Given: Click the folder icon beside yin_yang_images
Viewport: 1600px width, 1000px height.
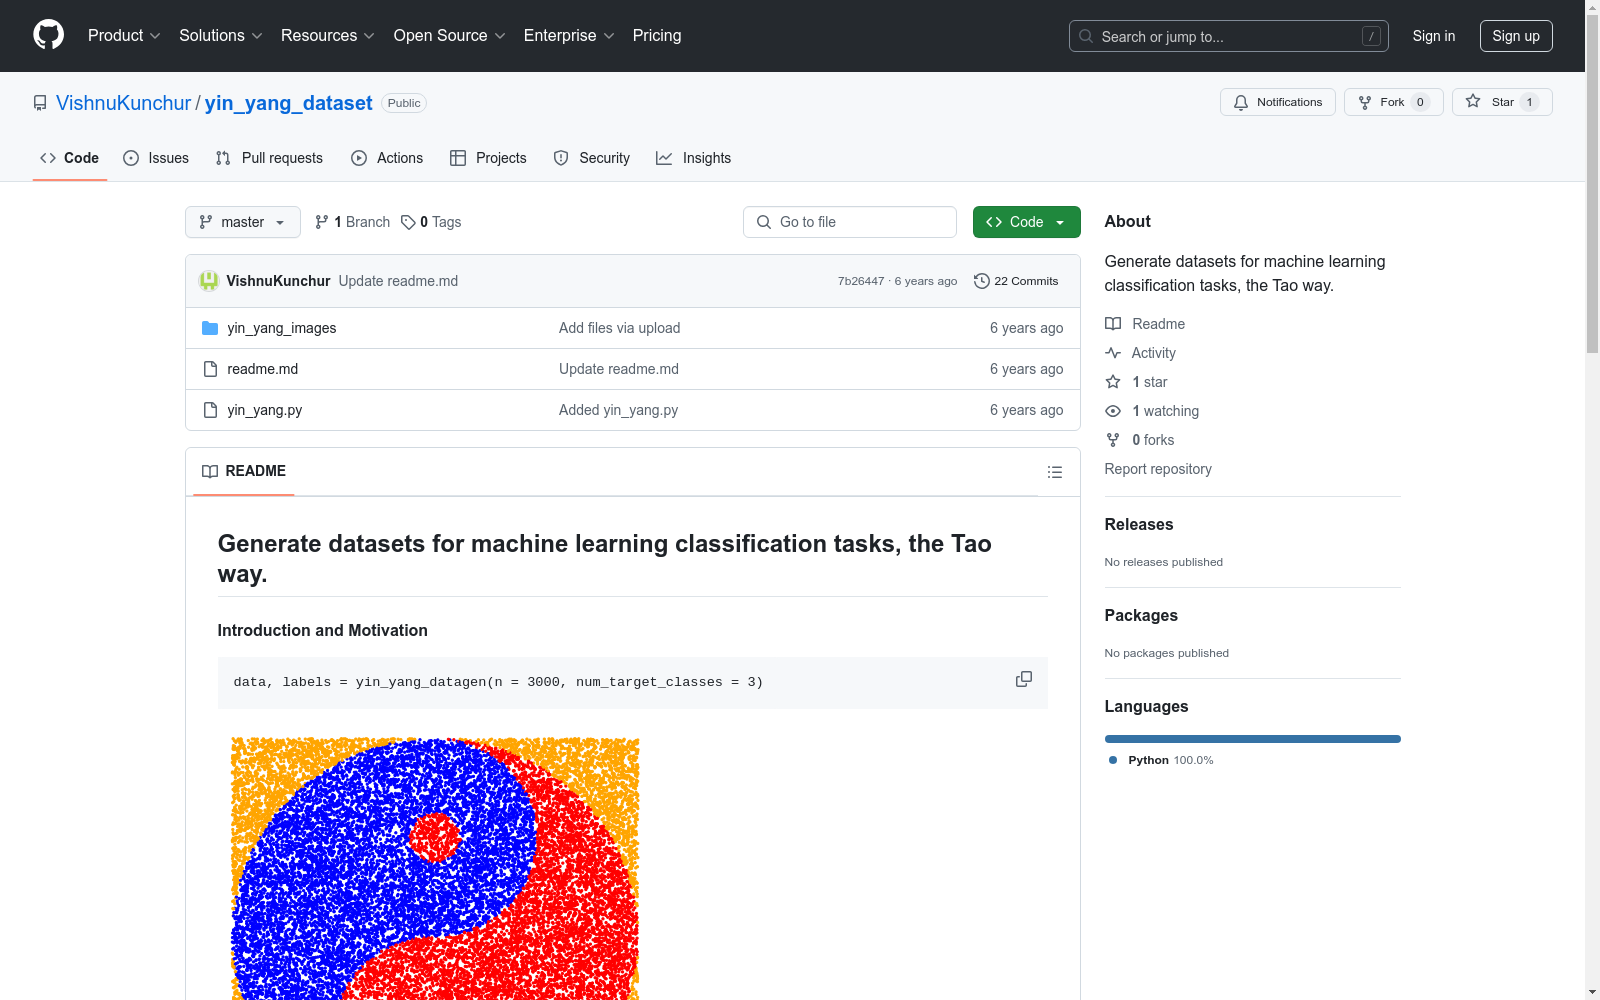Looking at the screenshot, I should pyautogui.click(x=210, y=328).
